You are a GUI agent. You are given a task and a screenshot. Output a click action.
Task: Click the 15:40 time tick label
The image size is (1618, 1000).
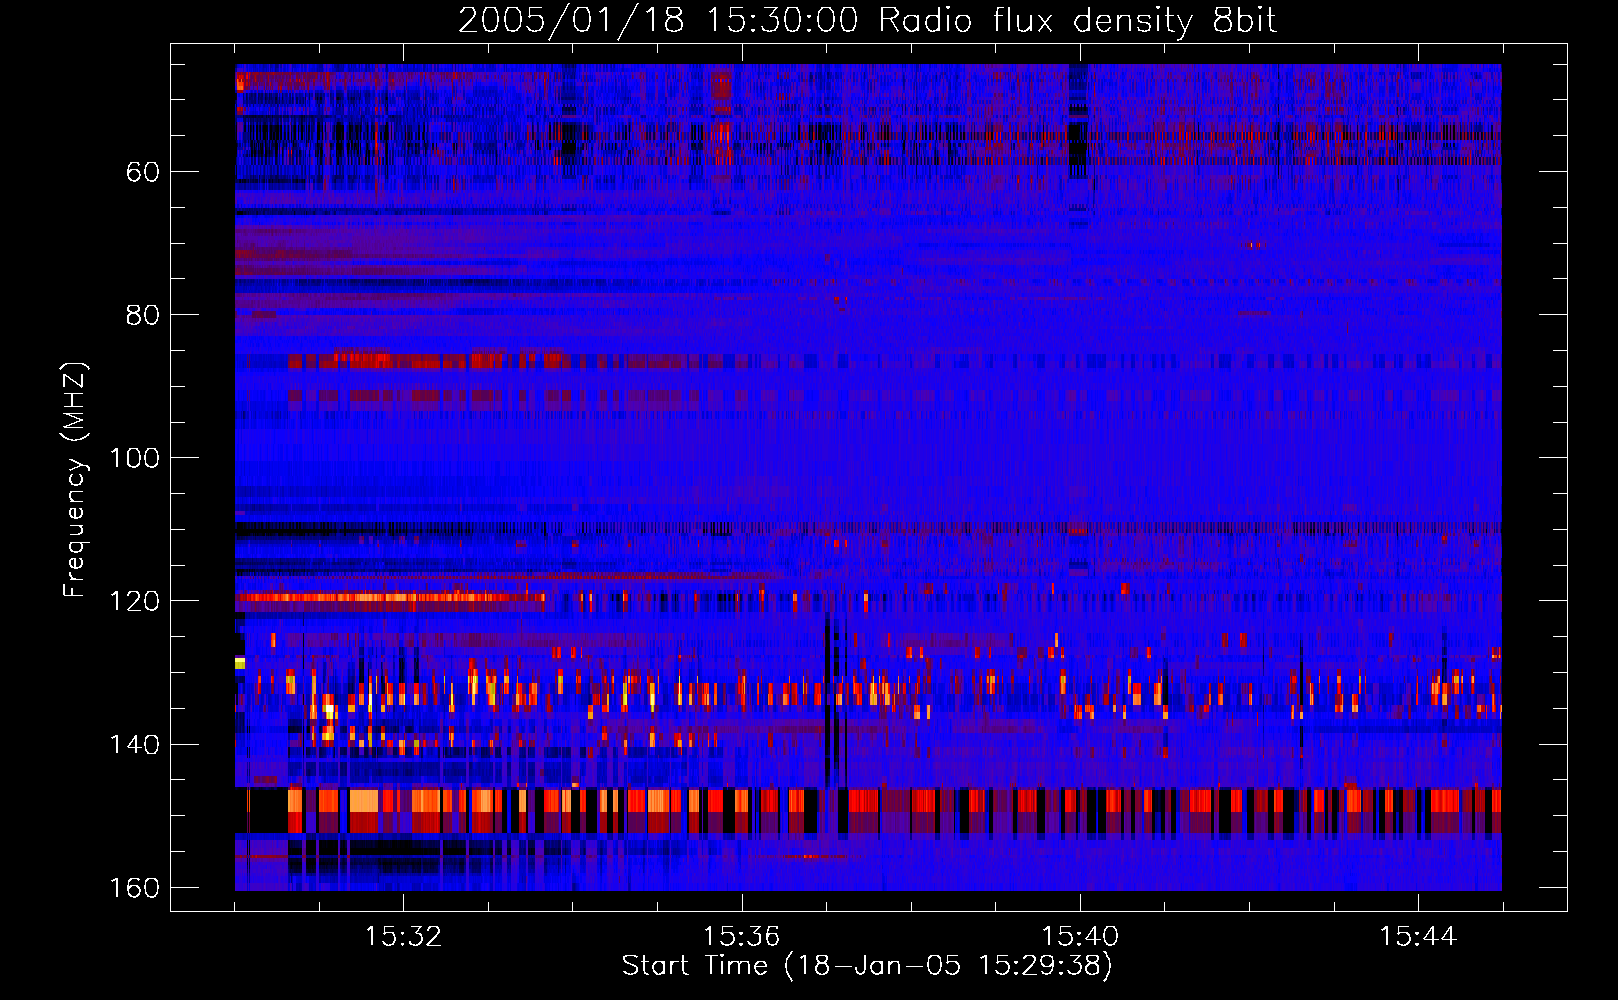coord(1080,937)
